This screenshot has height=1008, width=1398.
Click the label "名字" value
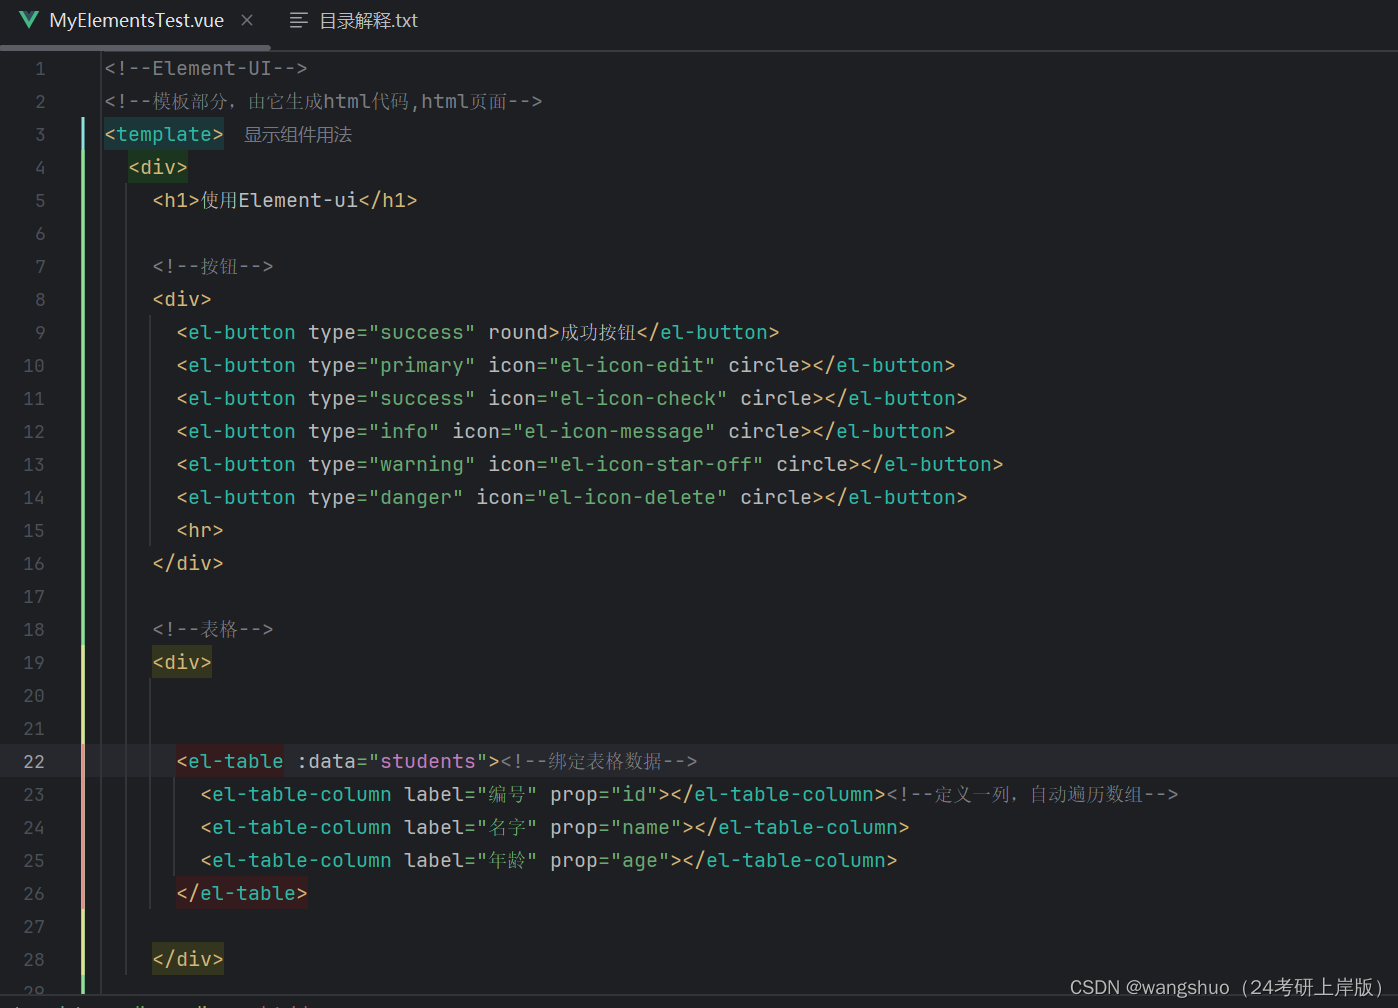click(507, 827)
